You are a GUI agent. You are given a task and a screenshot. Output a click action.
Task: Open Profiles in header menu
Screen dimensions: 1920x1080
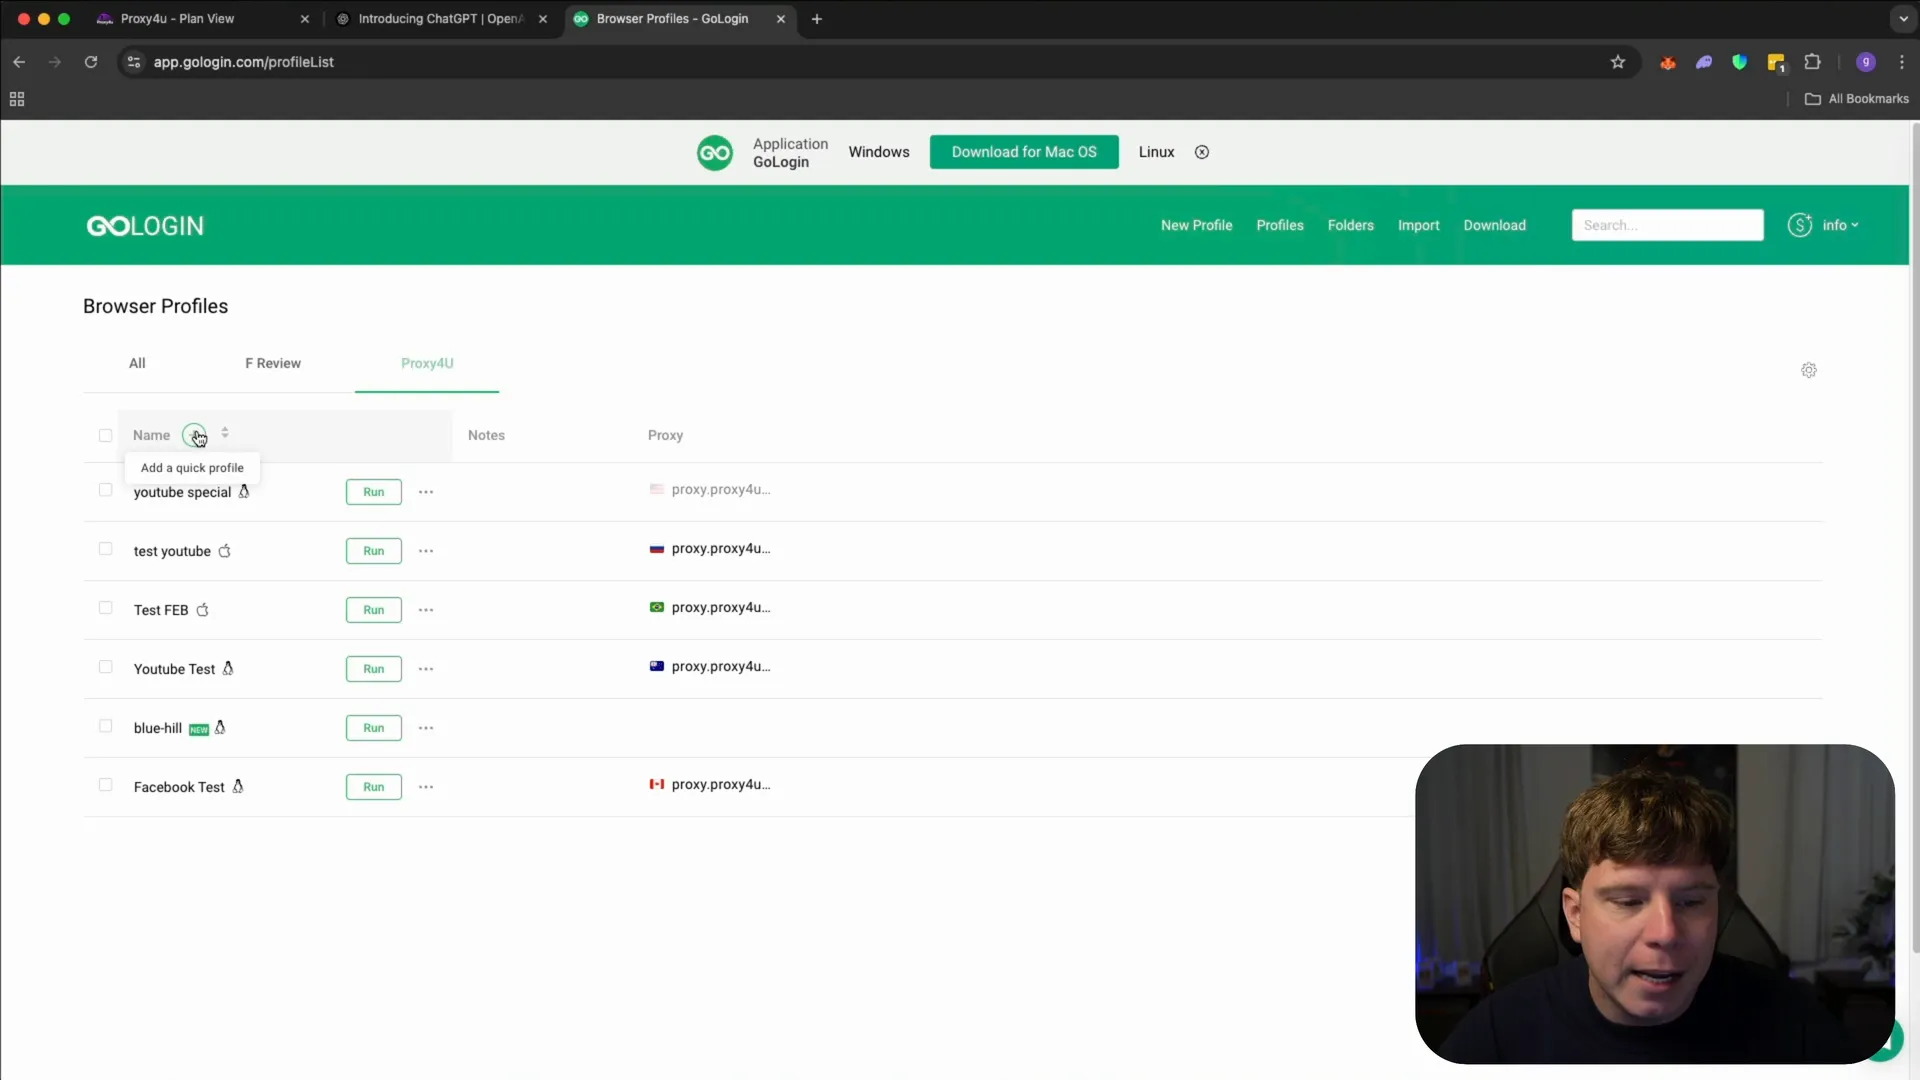[1279, 225]
